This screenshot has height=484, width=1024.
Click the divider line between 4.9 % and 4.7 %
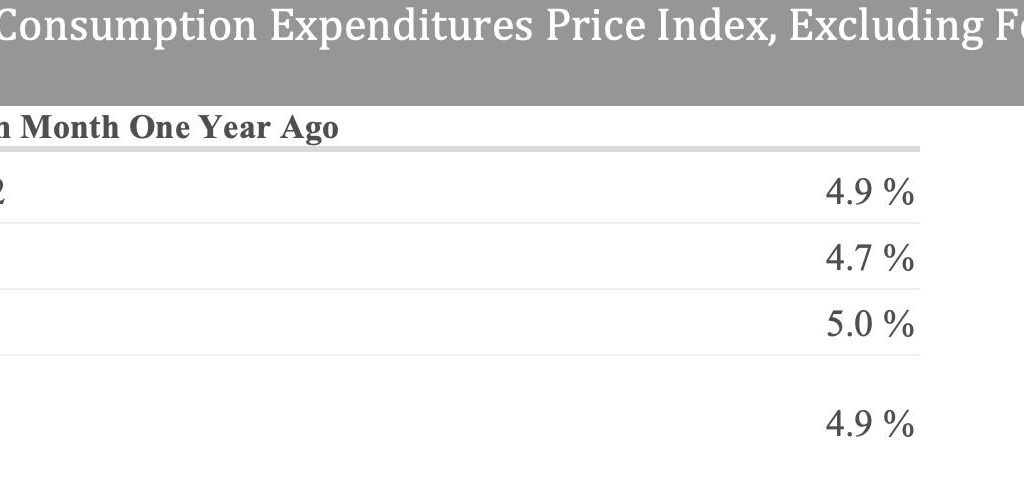460,223
